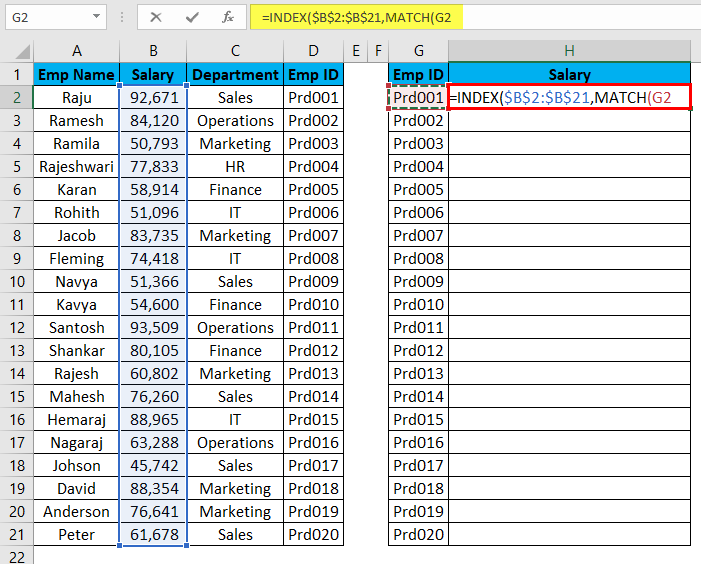Viewport: 701px width, 564px height.
Task: Click the Department header cell
Action: click(x=235, y=74)
